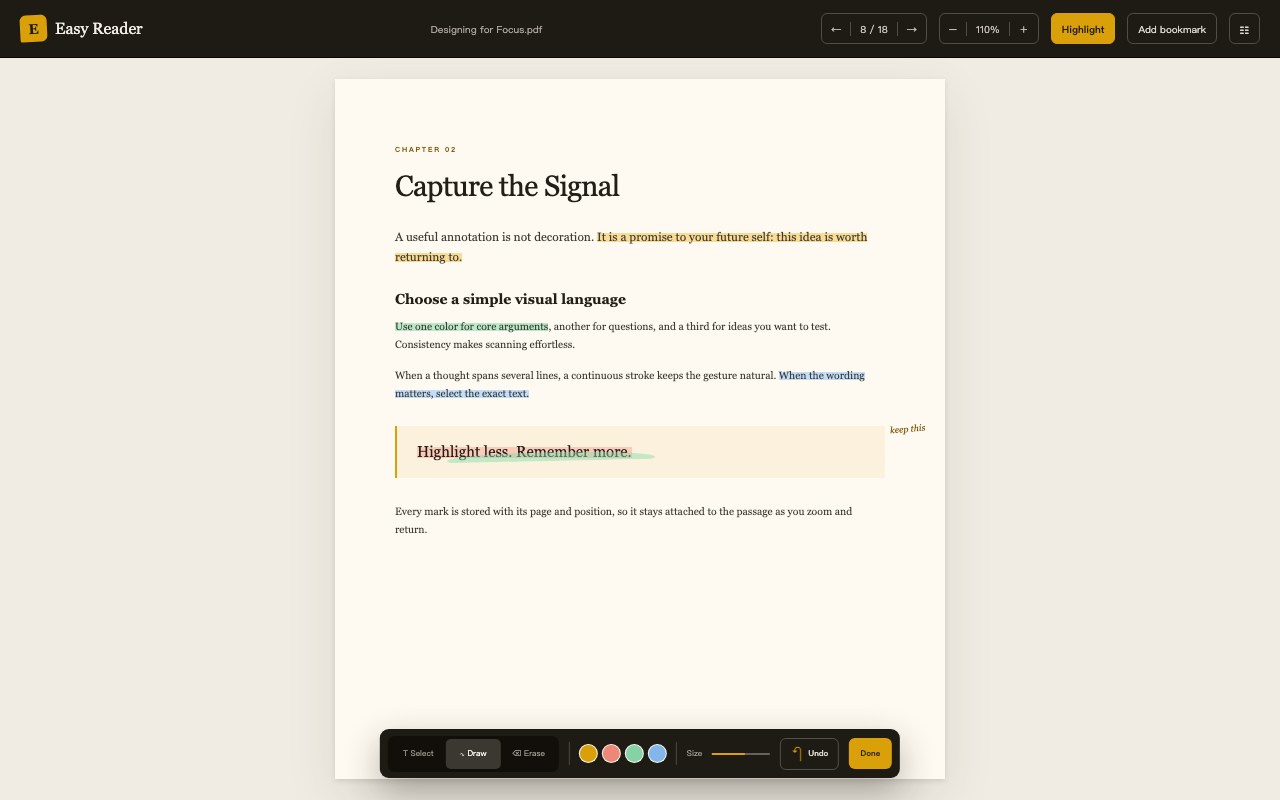The width and height of the screenshot is (1280, 800).
Task: Click the Highlight button
Action: coord(1083,29)
